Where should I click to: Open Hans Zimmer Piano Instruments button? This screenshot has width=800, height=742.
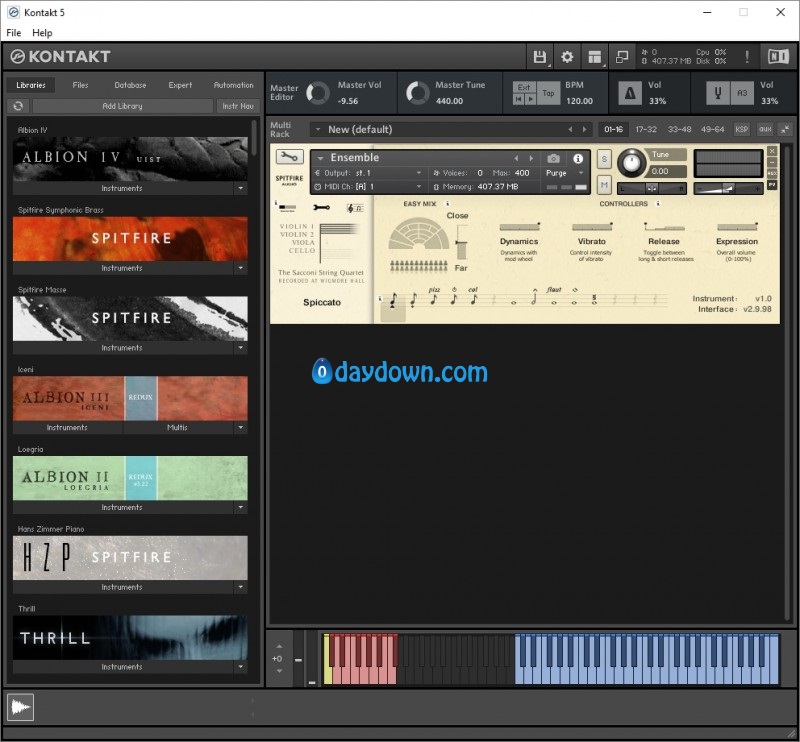(121, 587)
